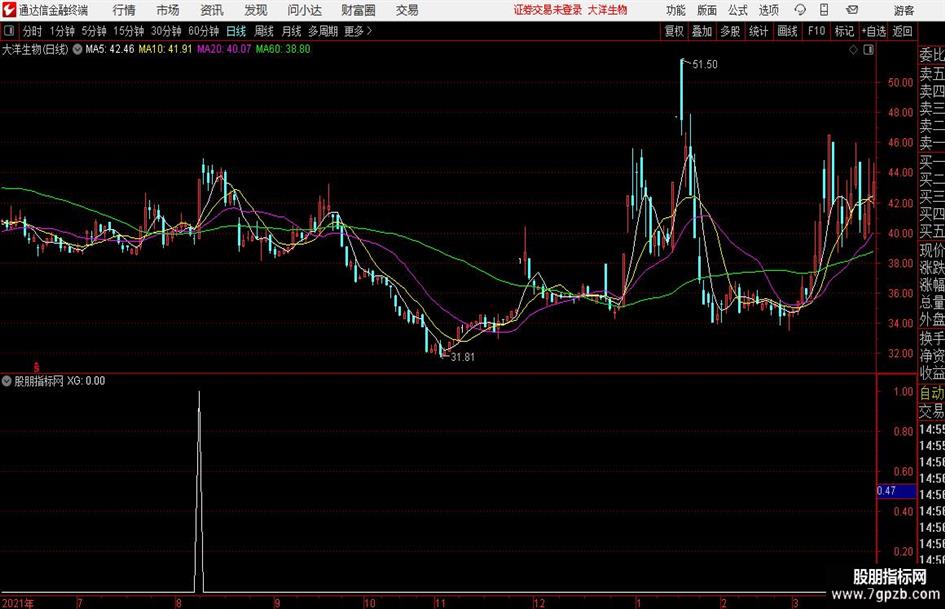Click the month 12 marker on time axis

pyautogui.click(x=539, y=603)
